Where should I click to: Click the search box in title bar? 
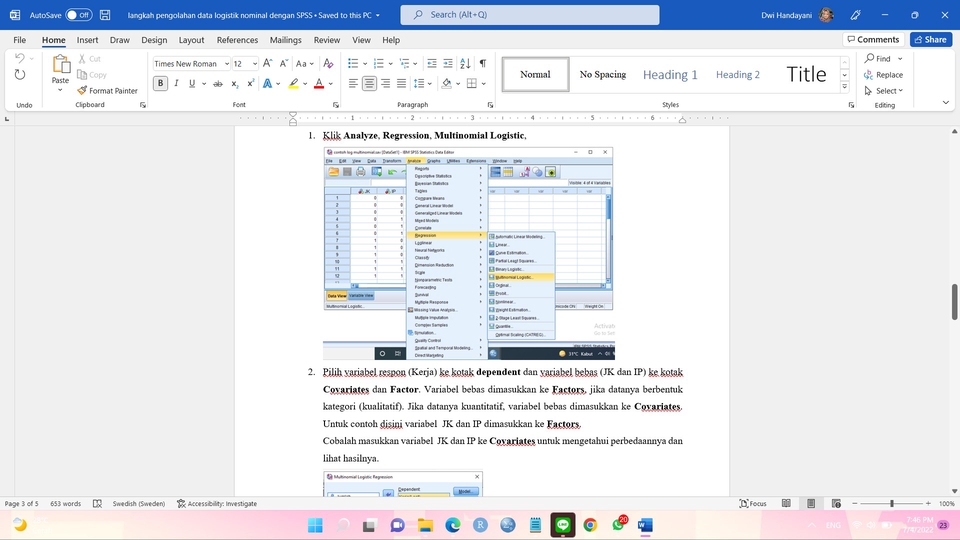(x=530, y=15)
